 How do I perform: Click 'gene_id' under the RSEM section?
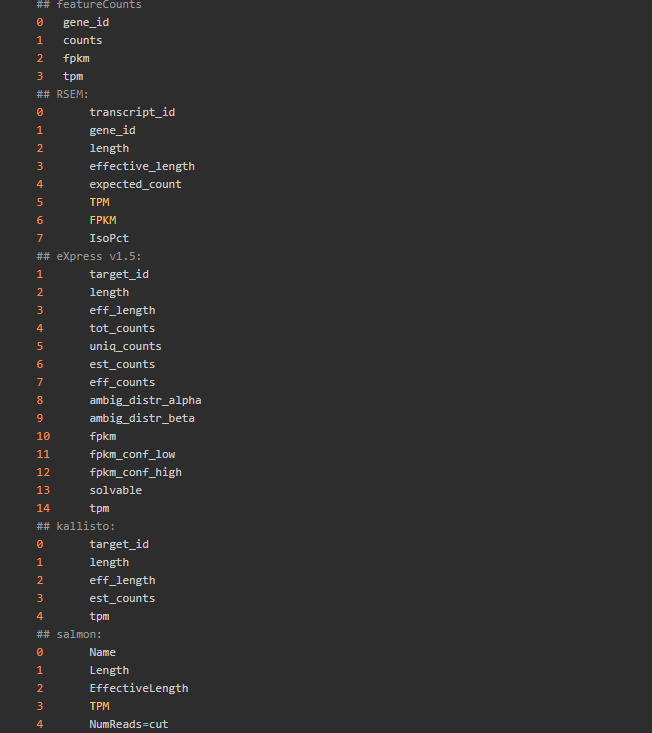[x=113, y=130]
